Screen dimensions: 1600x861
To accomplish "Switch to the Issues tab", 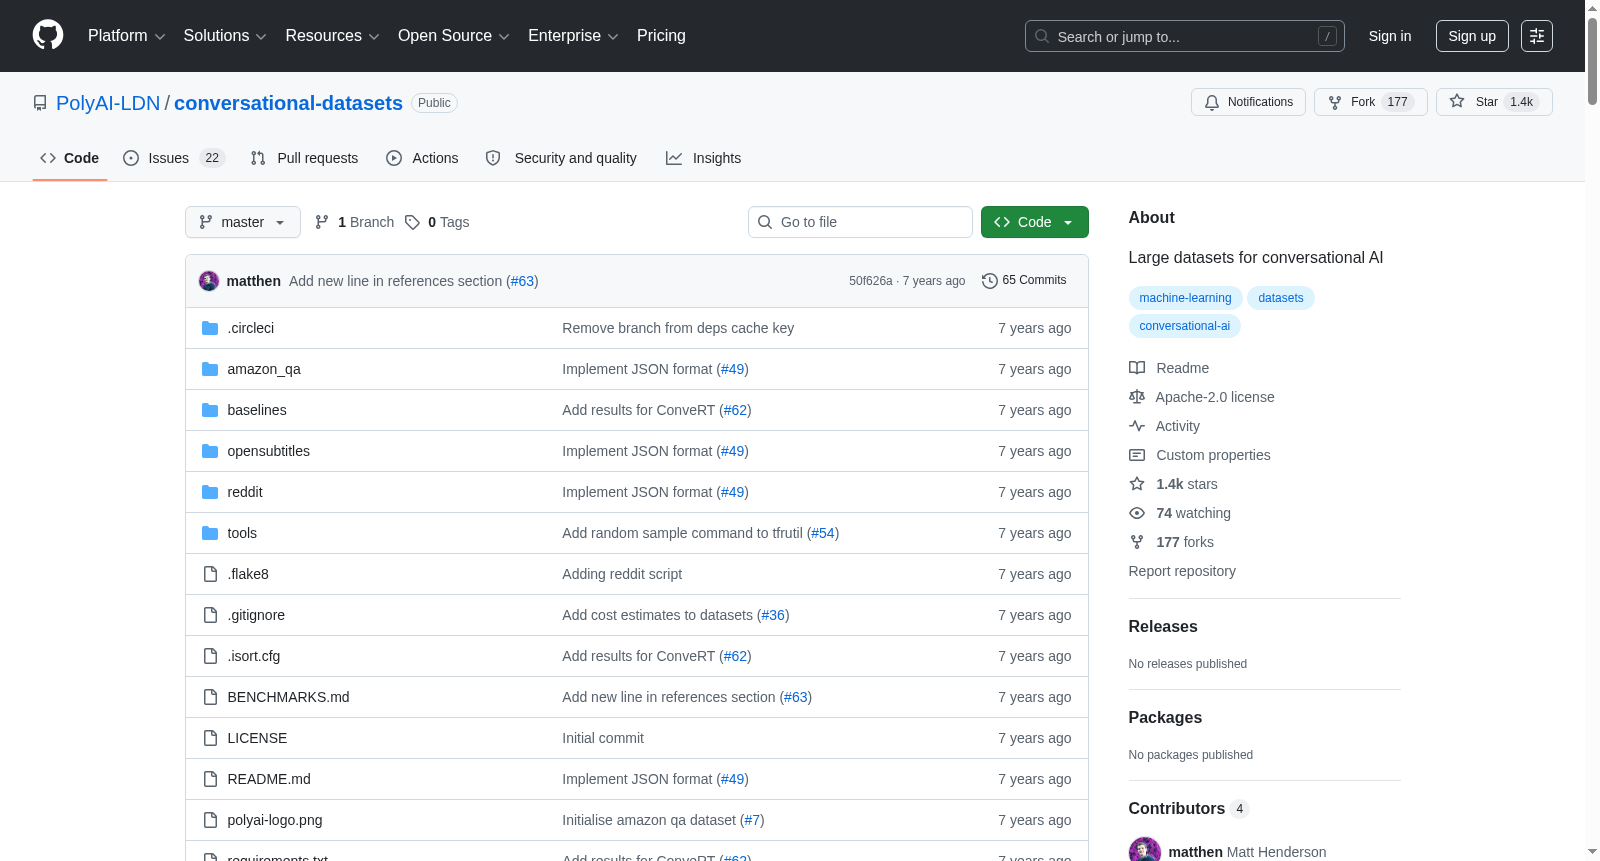I will click(174, 158).
